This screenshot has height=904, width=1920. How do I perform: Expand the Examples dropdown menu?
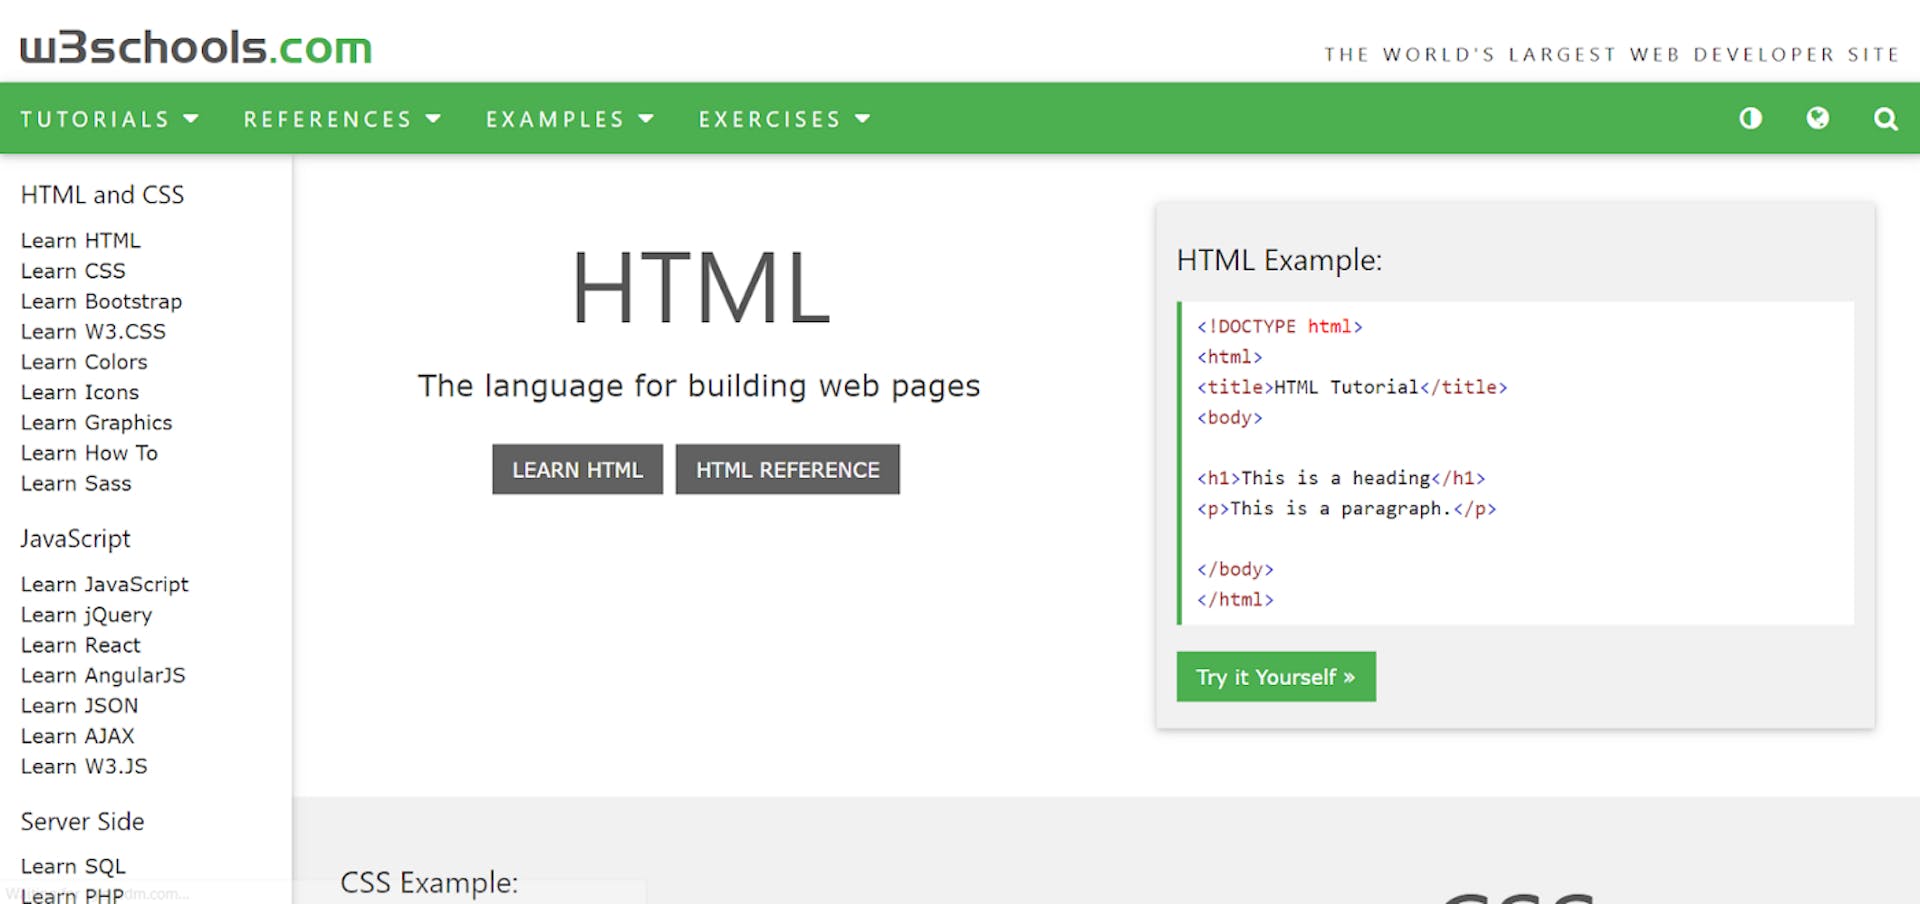pyautogui.click(x=570, y=119)
